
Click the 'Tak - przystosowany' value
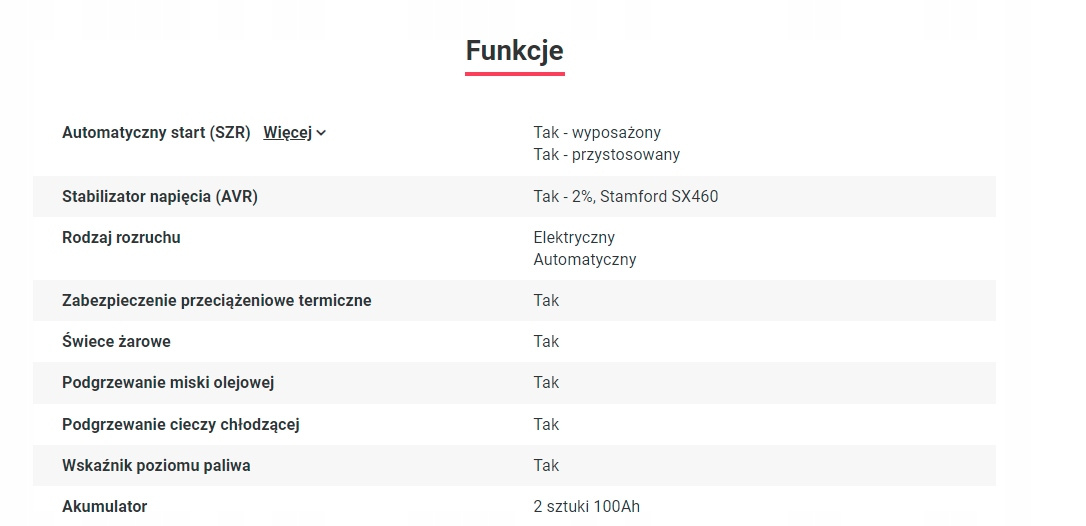[606, 155]
